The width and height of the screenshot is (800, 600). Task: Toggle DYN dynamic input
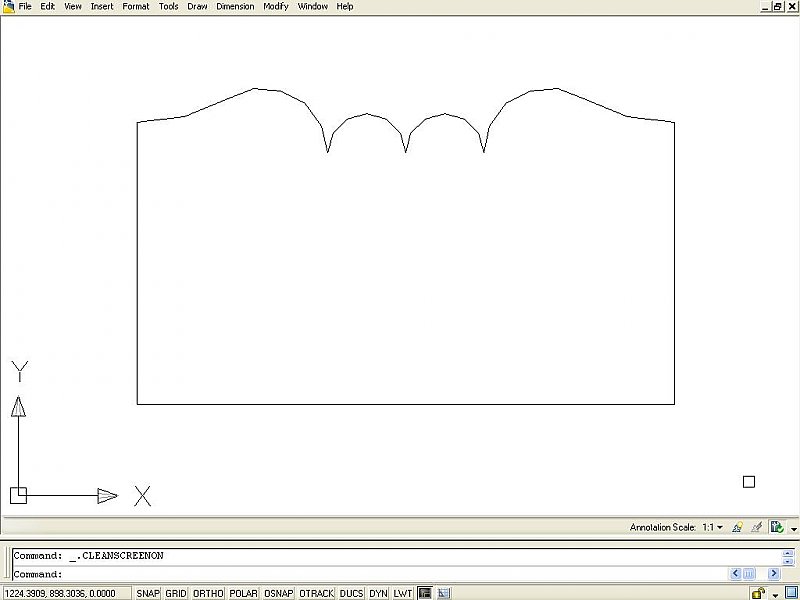[x=378, y=593]
